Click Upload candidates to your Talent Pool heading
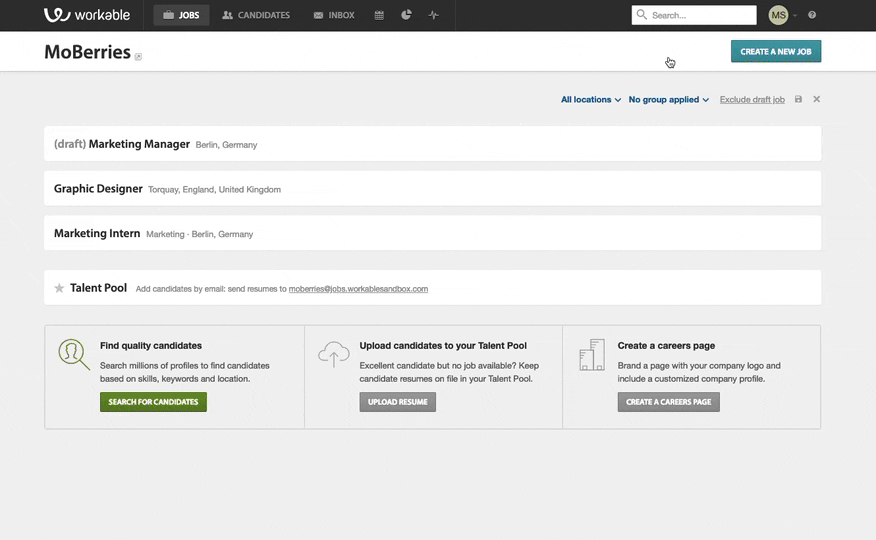 443,346
